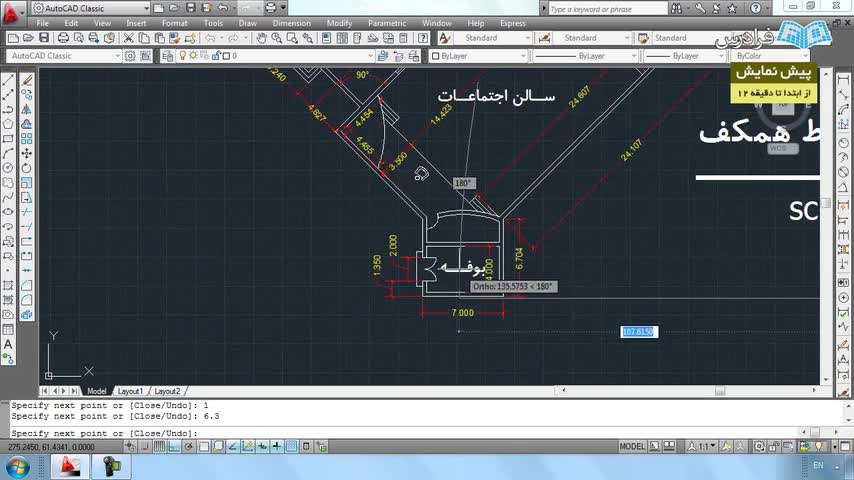Image resolution: width=854 pixels, height=480 pixels.
Task: Select the Rotate modify tool
Action: (x=26, y=168)
